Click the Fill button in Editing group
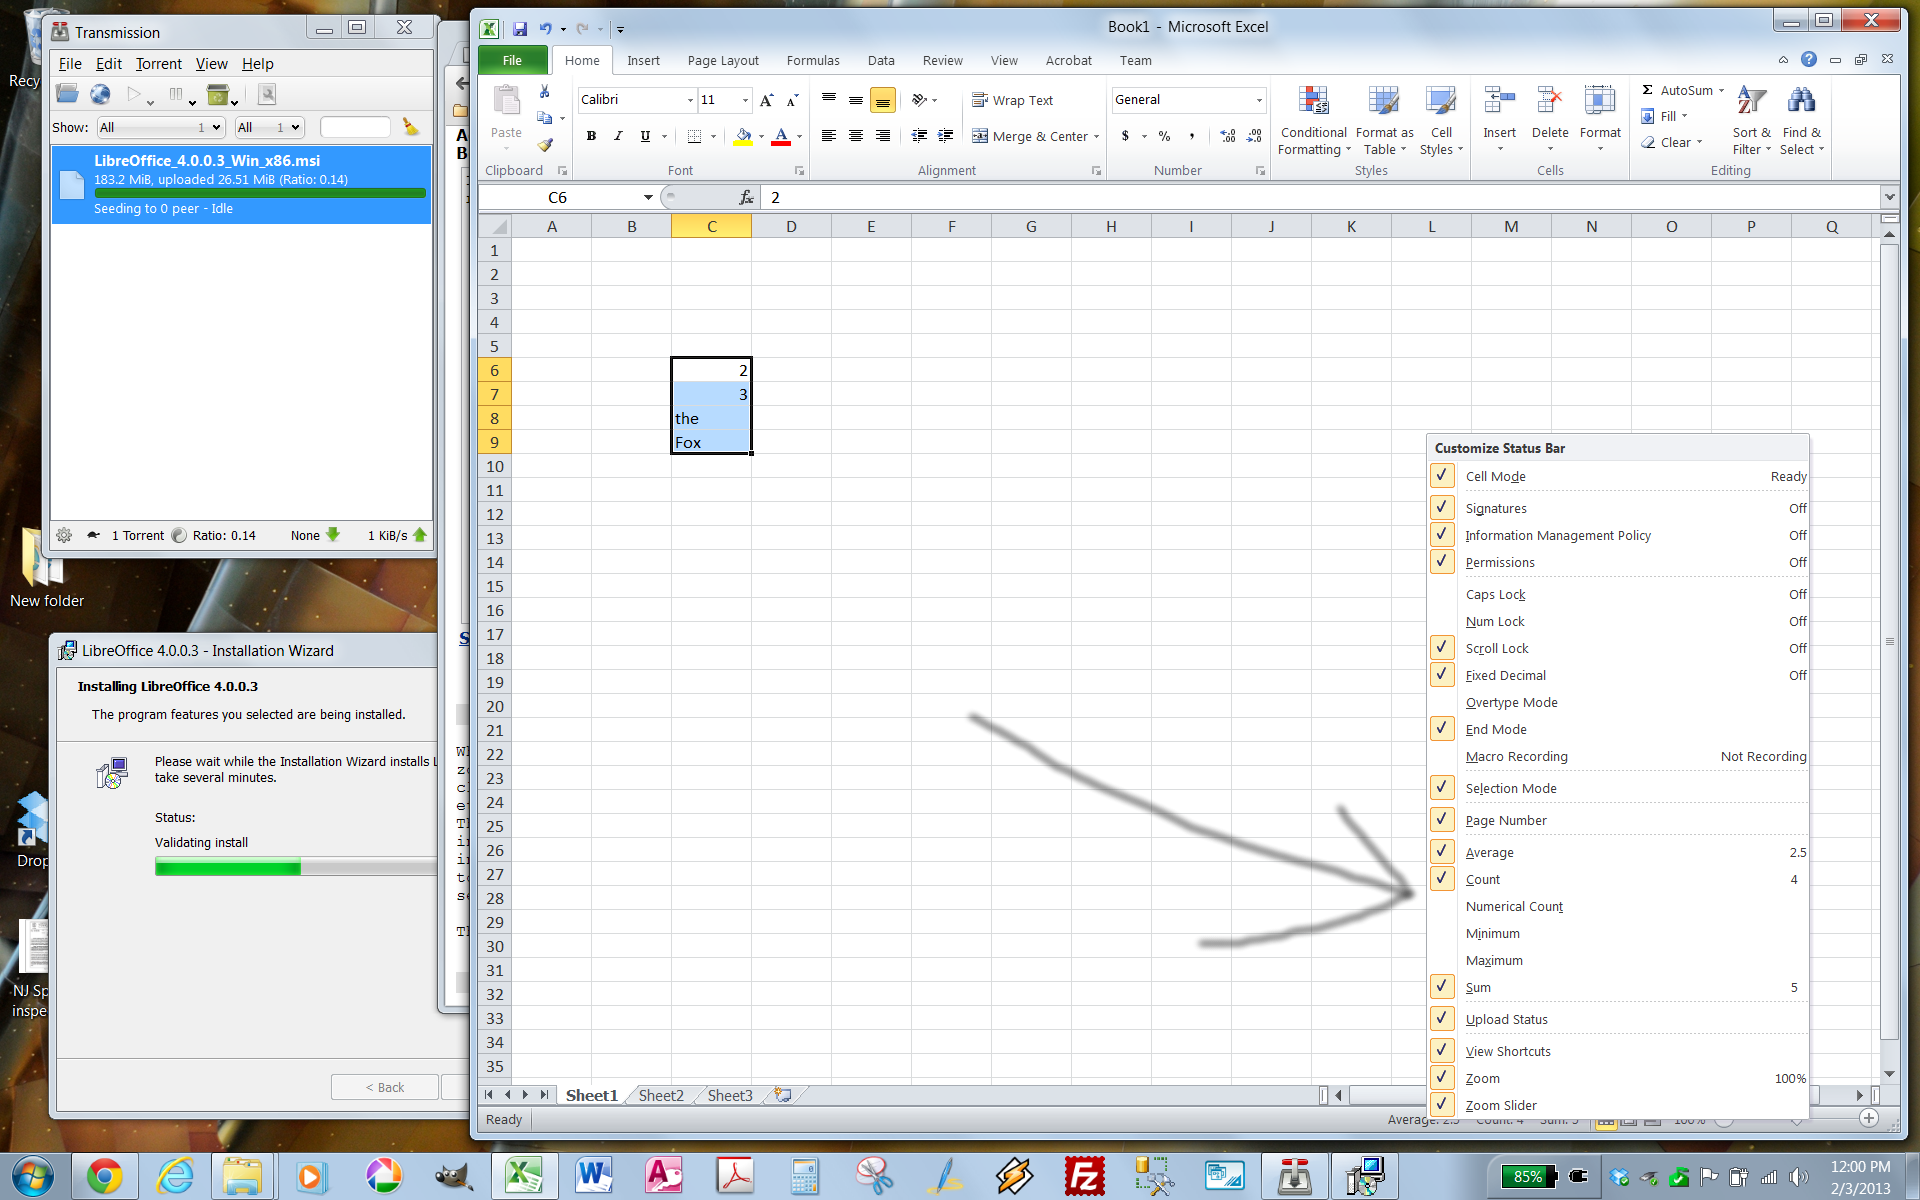 [1664, 116]
